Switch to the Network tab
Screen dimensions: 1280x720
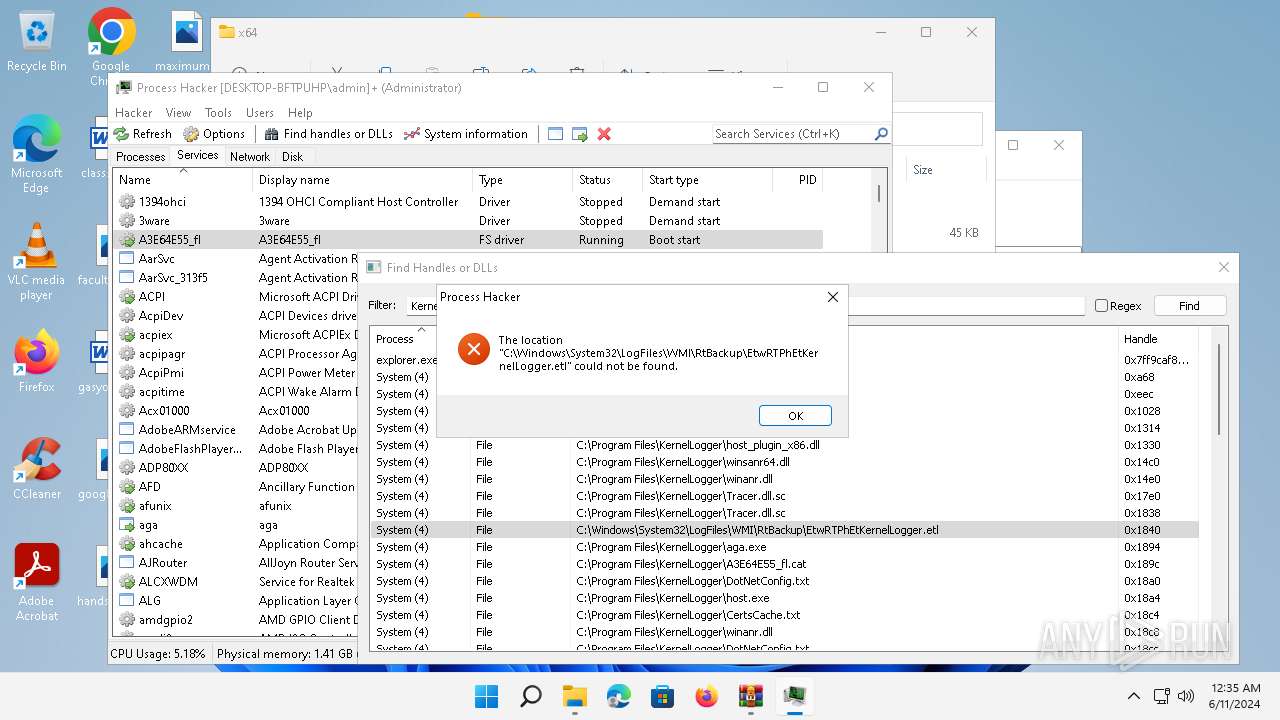point(250,157)
